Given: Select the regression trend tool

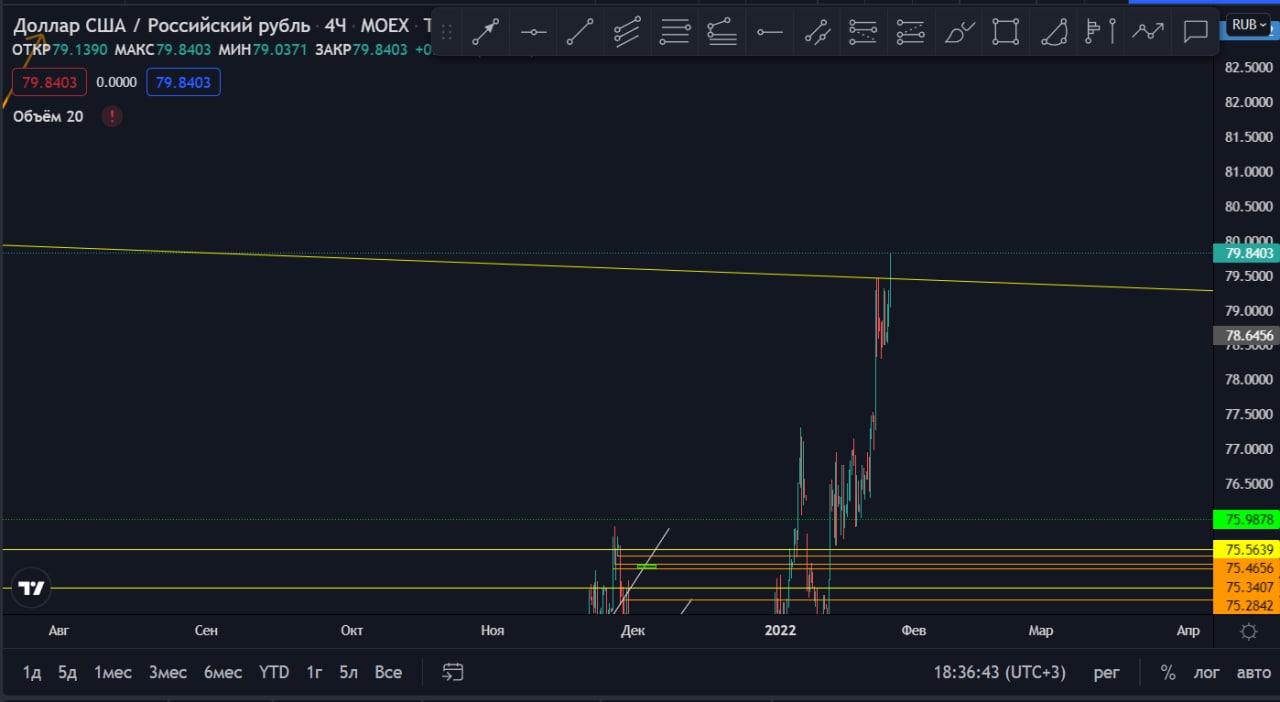Looking at the screenshot, I should point(817,32).
